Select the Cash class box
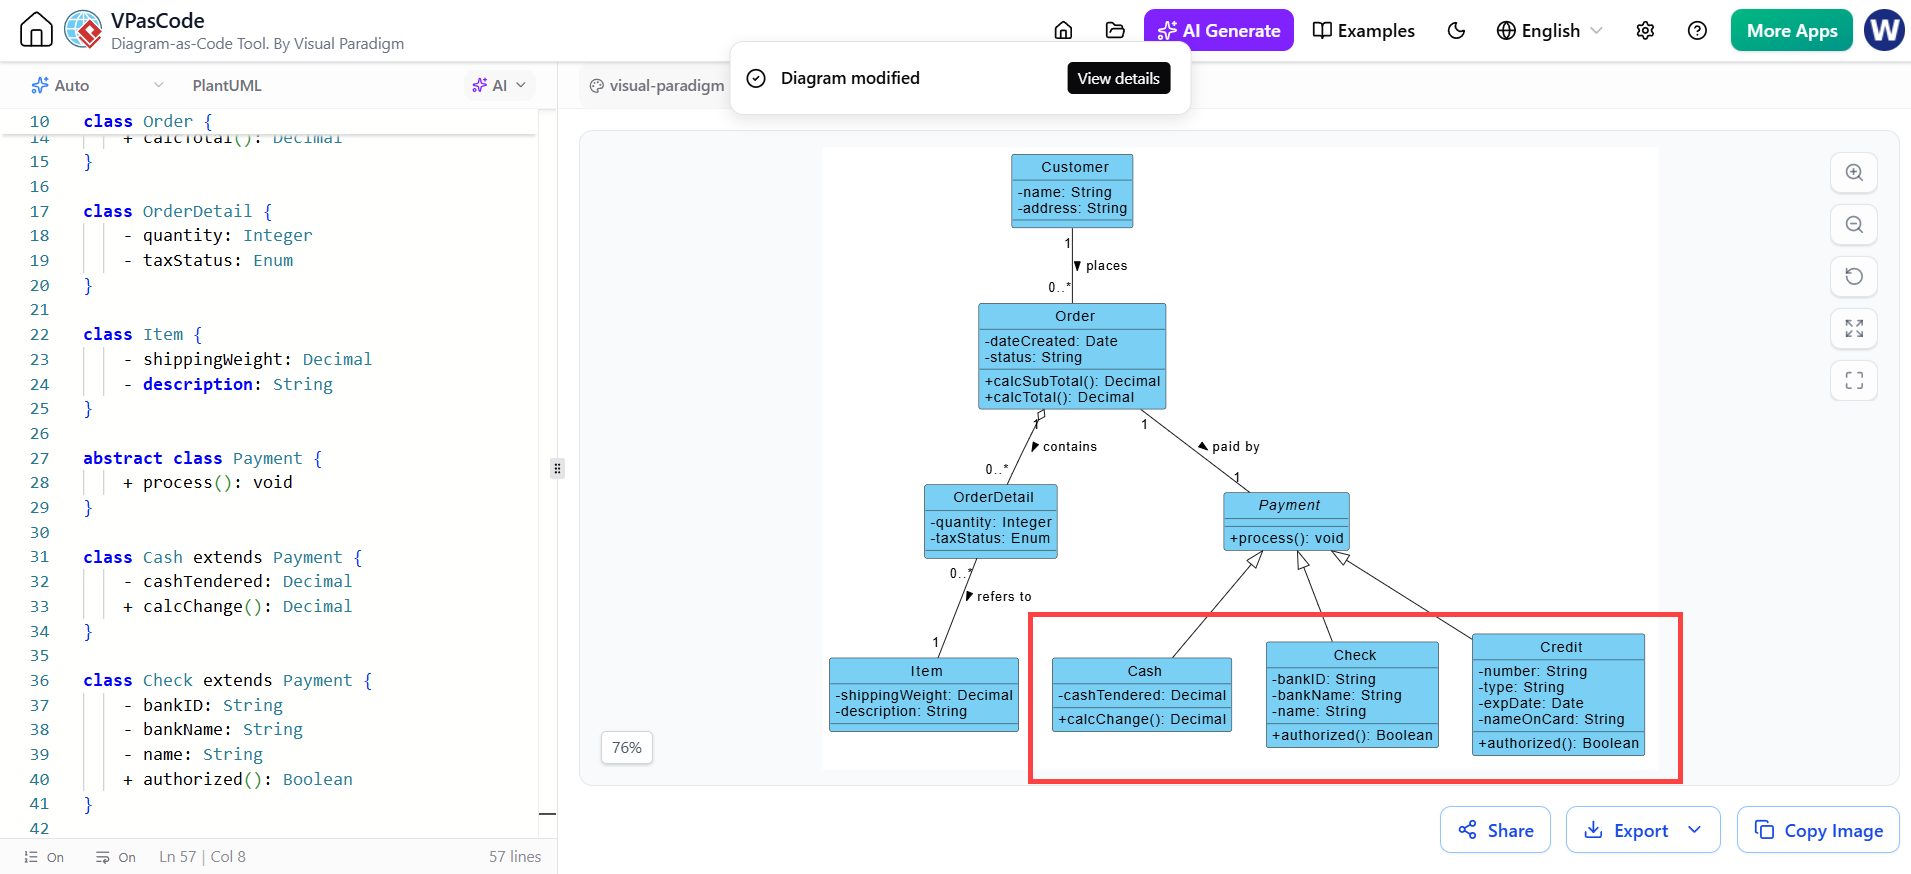This screenshot has height=874, width=1911. pos(1142,694)
